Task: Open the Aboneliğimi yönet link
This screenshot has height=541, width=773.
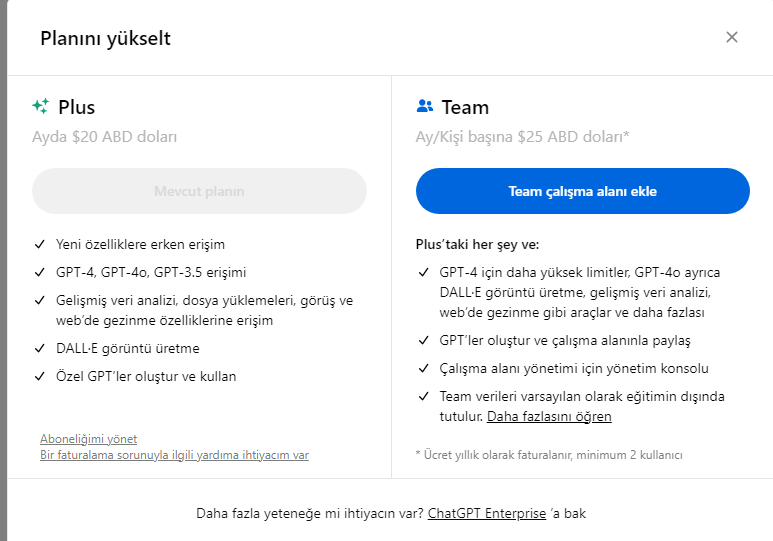Action: (x=88, y=439)
